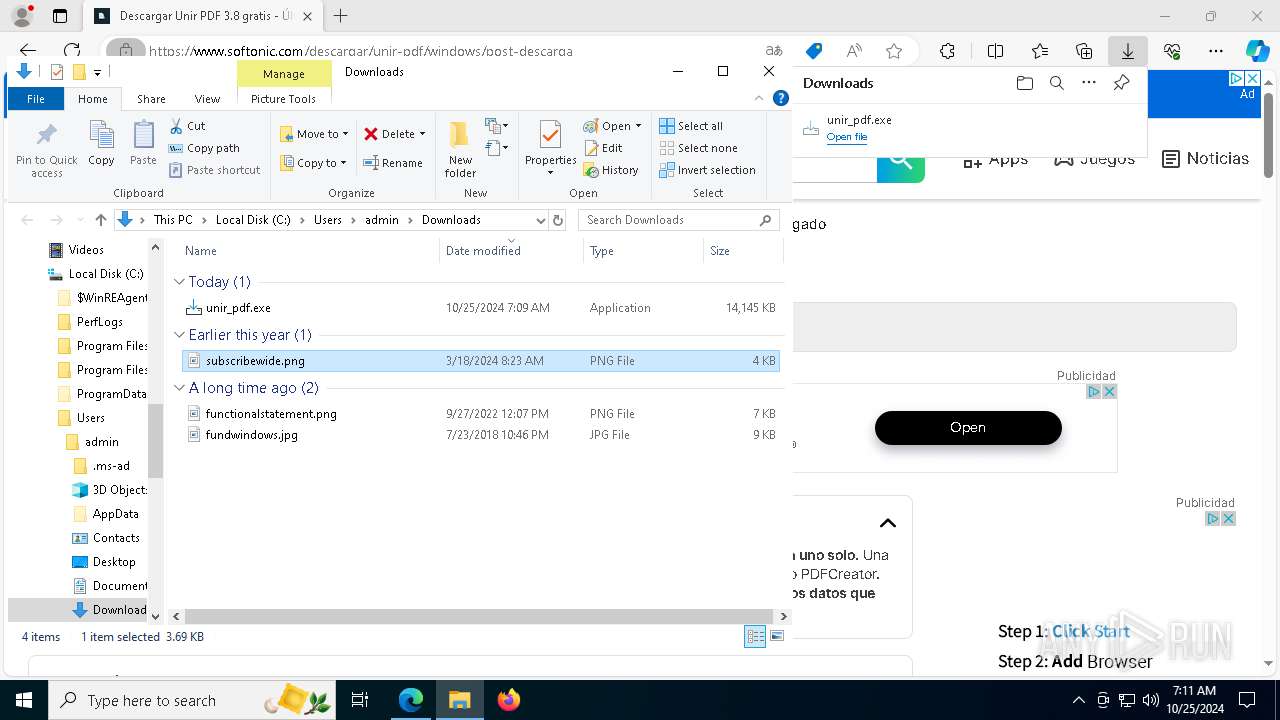Viewport: 1280px width, 720px height.
Task: Click Edit in the Open group
Action: pyautogui.click(x=603, y=148)
